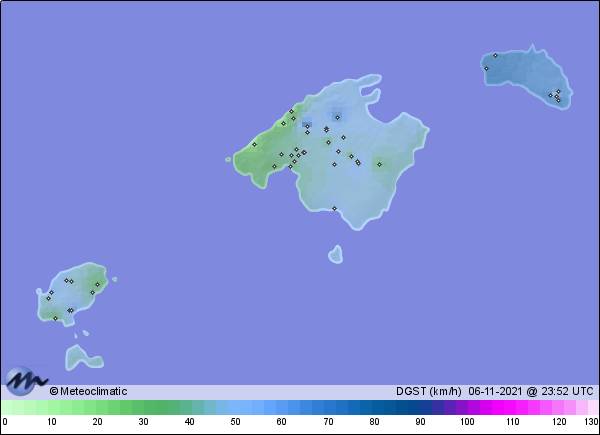Pick the westernmost station marker on Ibiza
This screenshot has width=600, height=435.
[48, 298]
